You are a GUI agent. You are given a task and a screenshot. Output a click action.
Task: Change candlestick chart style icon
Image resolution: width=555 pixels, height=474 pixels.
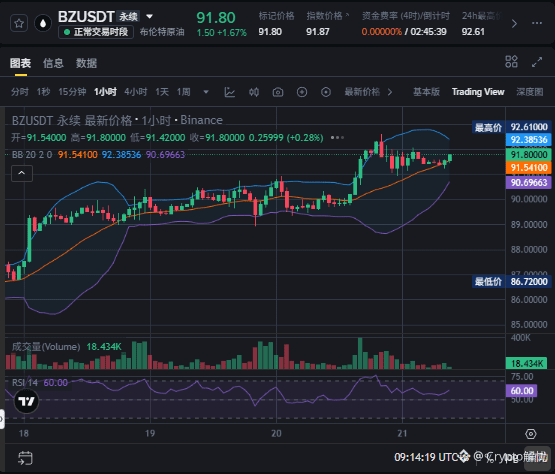254,92
